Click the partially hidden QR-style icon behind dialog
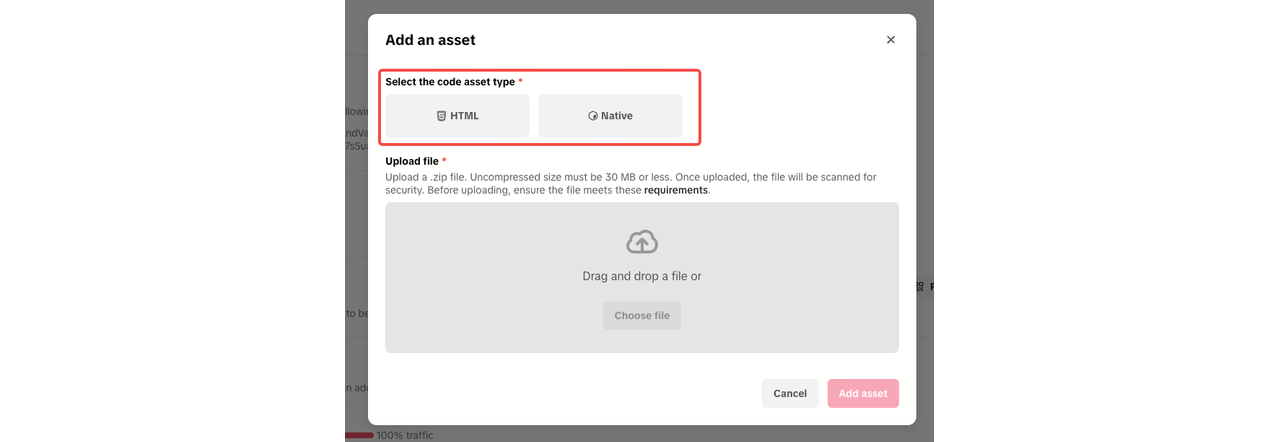The height and width of the screenshot is (442, 1280). coord(920,287)
